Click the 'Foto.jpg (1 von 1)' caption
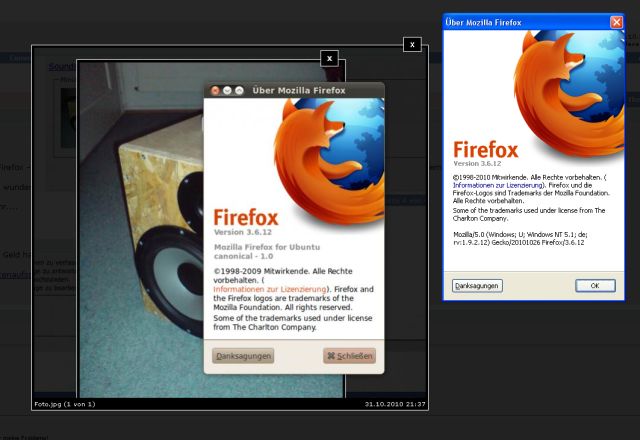Viewport: 640px width, 440px height. click(x=65, y=404)
